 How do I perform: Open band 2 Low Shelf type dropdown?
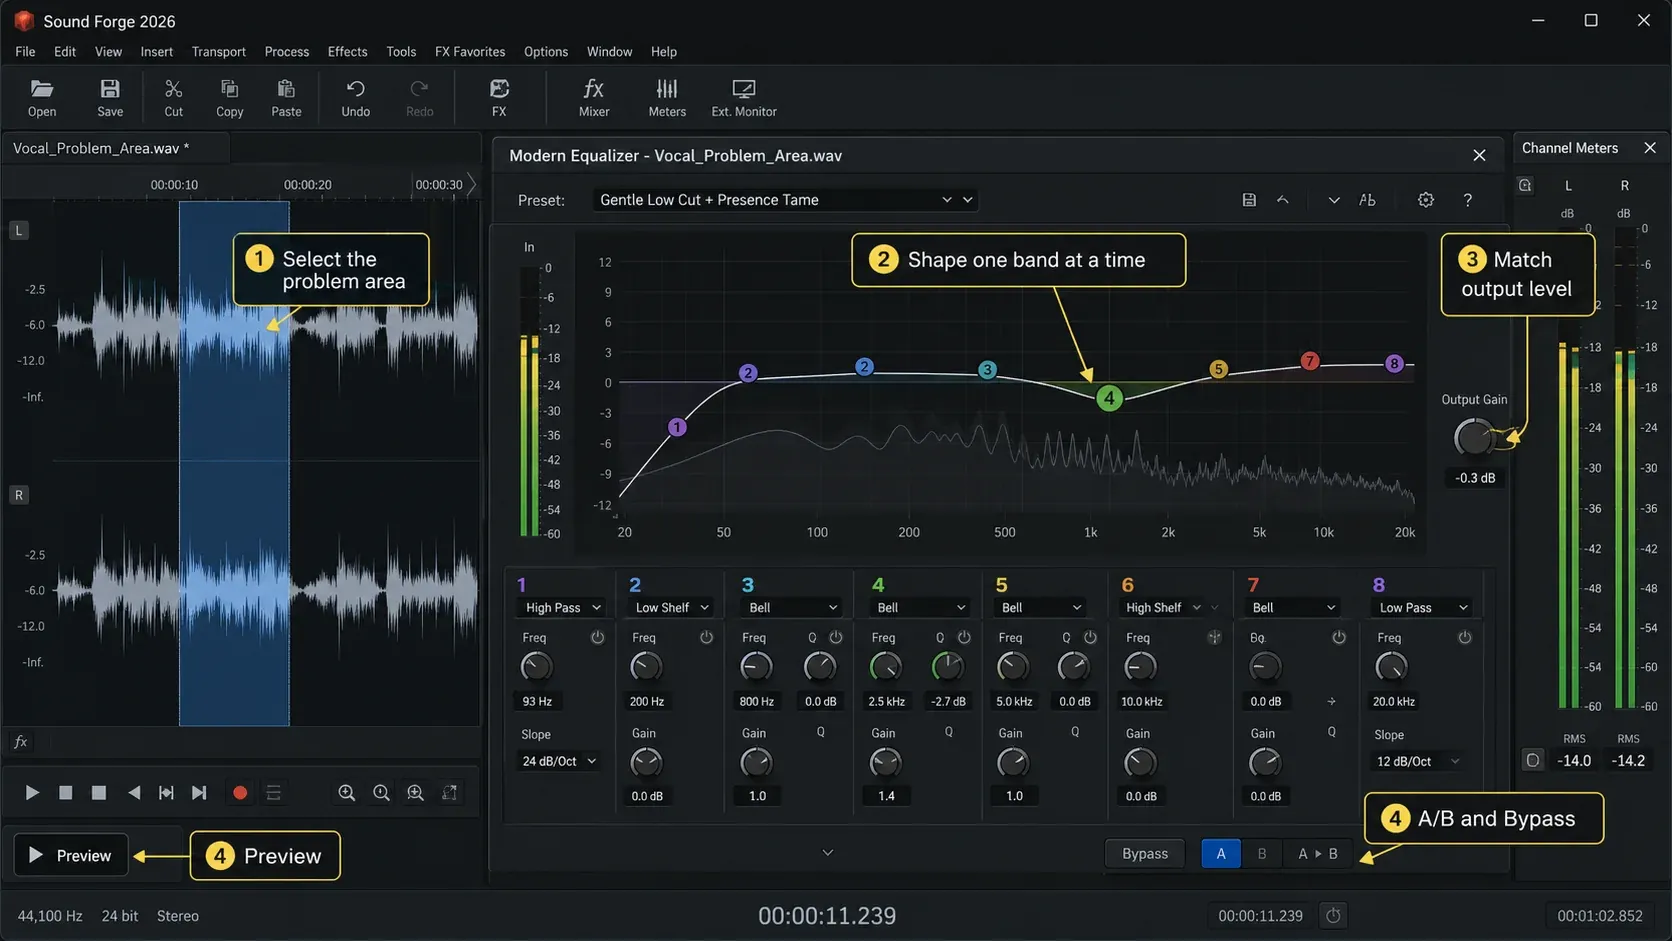point(671,608)
